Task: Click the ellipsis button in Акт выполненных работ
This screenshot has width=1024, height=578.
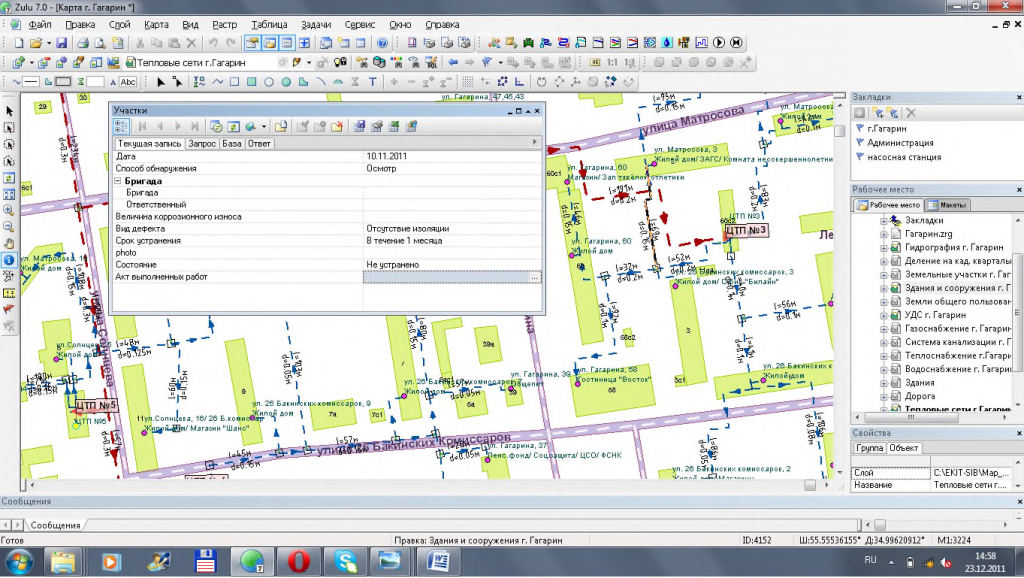Action: tap(535, 277)
